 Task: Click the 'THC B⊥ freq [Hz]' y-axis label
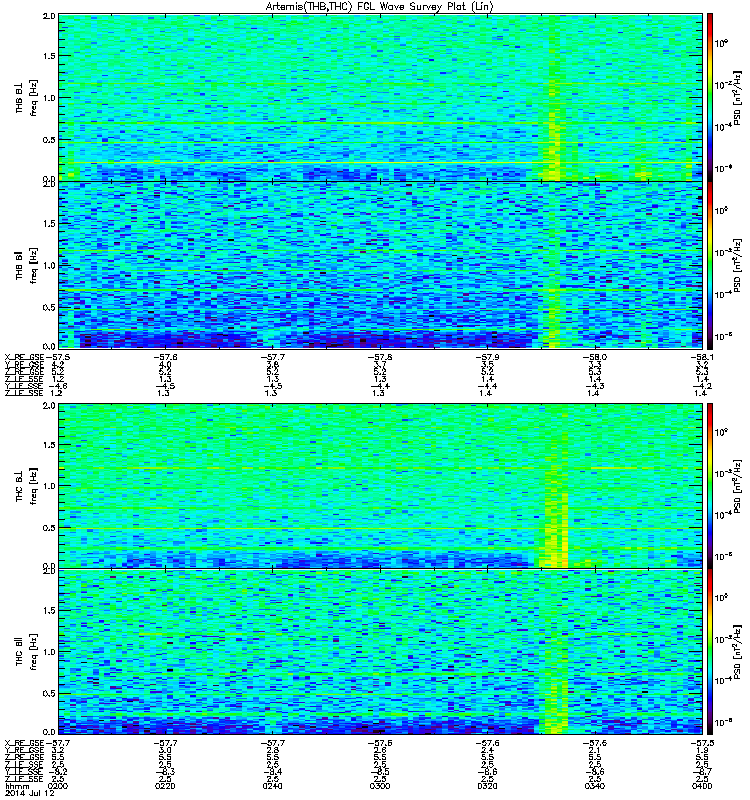pos(26,486)
